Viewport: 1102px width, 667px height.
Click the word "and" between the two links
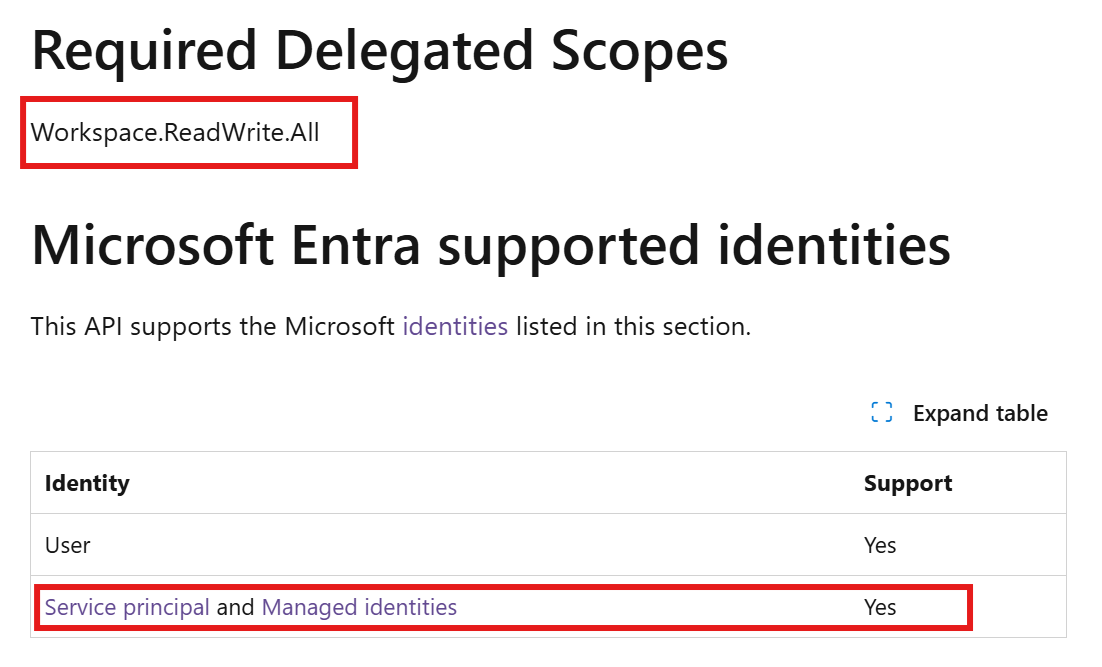[236, 607]
